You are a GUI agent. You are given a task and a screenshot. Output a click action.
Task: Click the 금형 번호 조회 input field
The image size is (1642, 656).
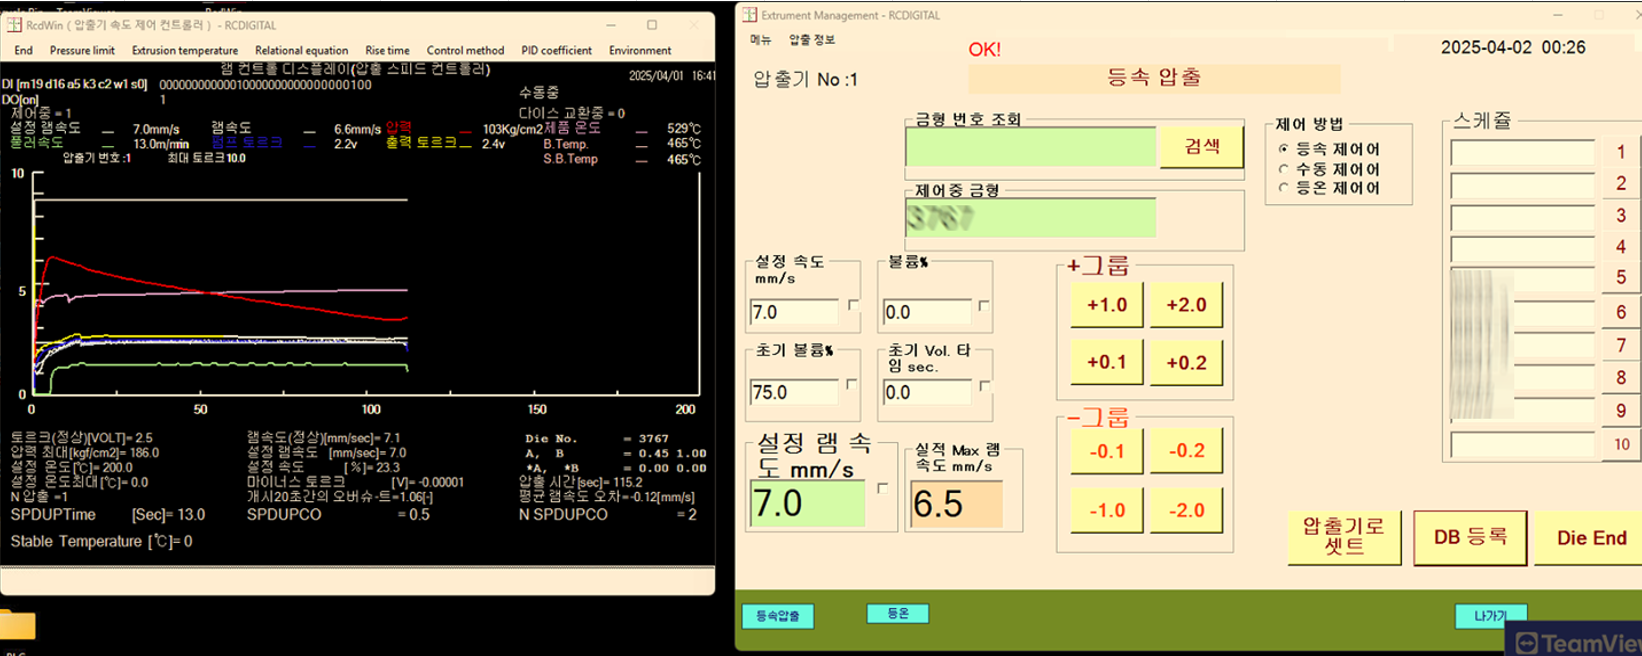pos(1030,147)
